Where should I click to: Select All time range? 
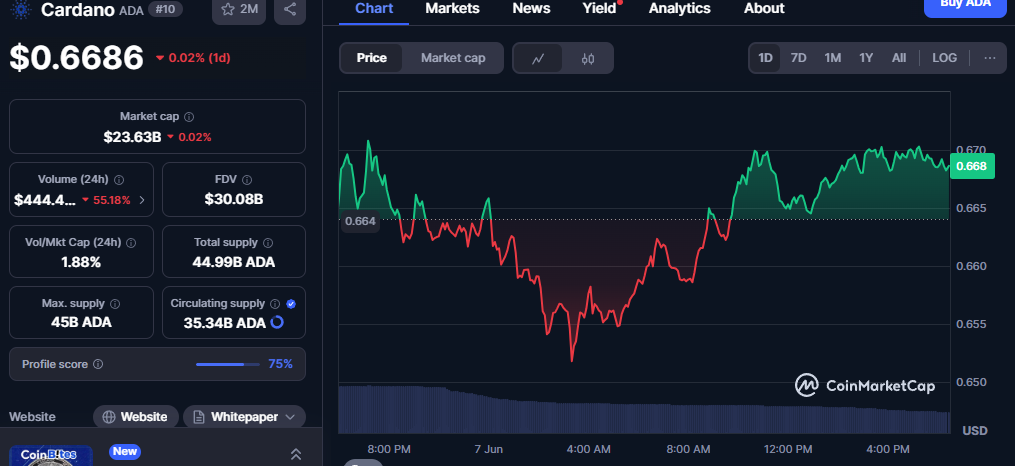(898, 58)
